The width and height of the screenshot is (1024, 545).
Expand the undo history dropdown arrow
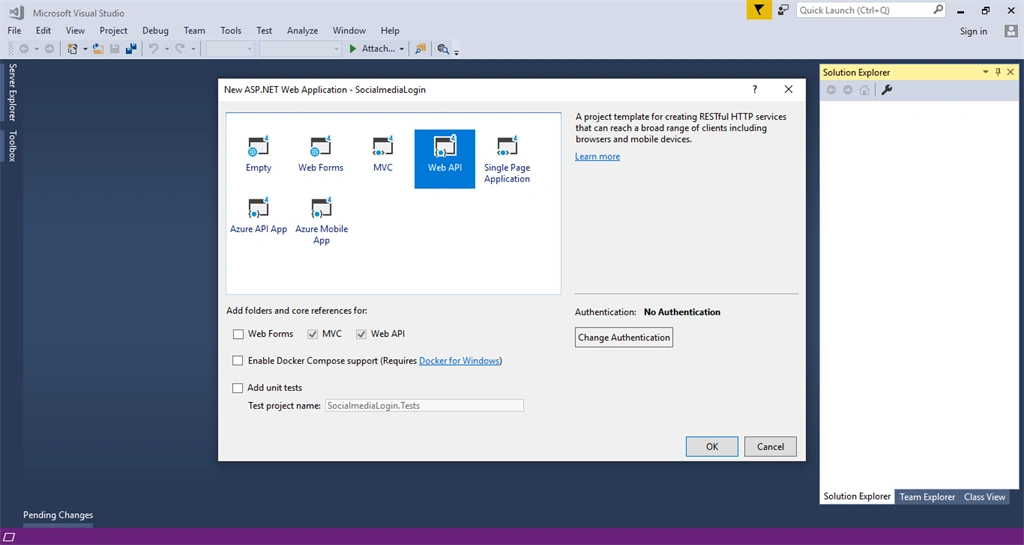[167, 49]
